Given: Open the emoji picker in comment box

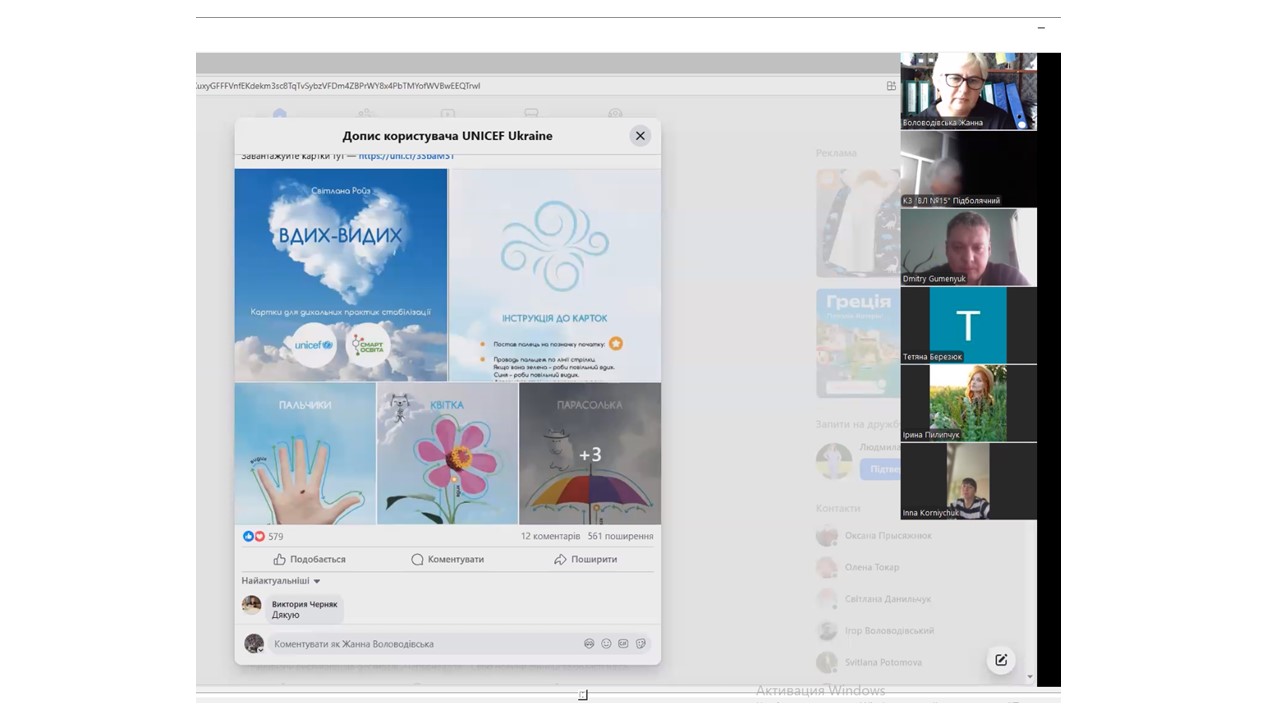Looking at the screenshot, I should (x=606, y=644).
